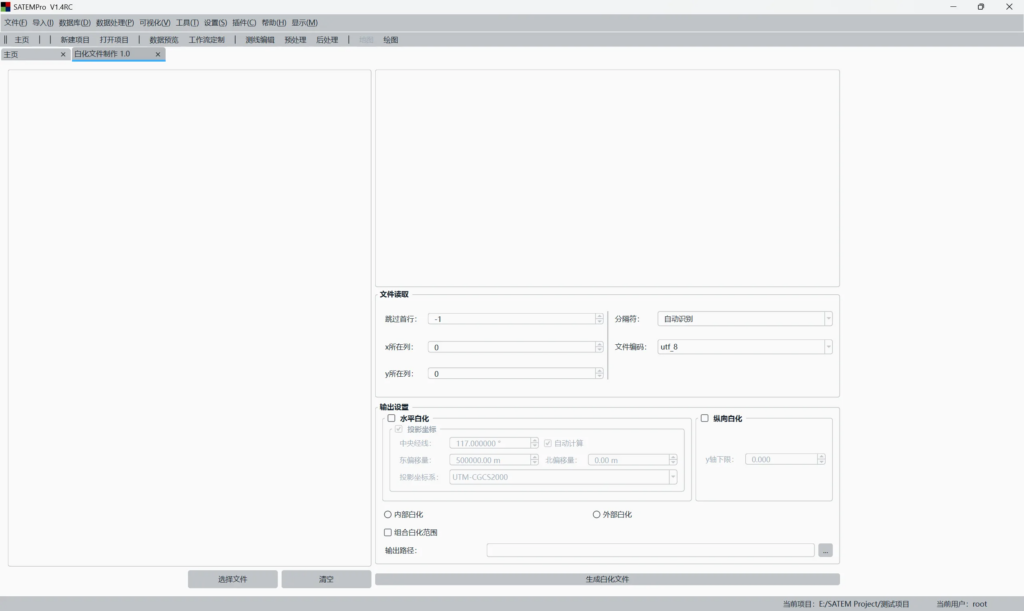Click the 打开项目 toolbar item
This screenshot has width=1024, height=611.
tap(114, 40)
